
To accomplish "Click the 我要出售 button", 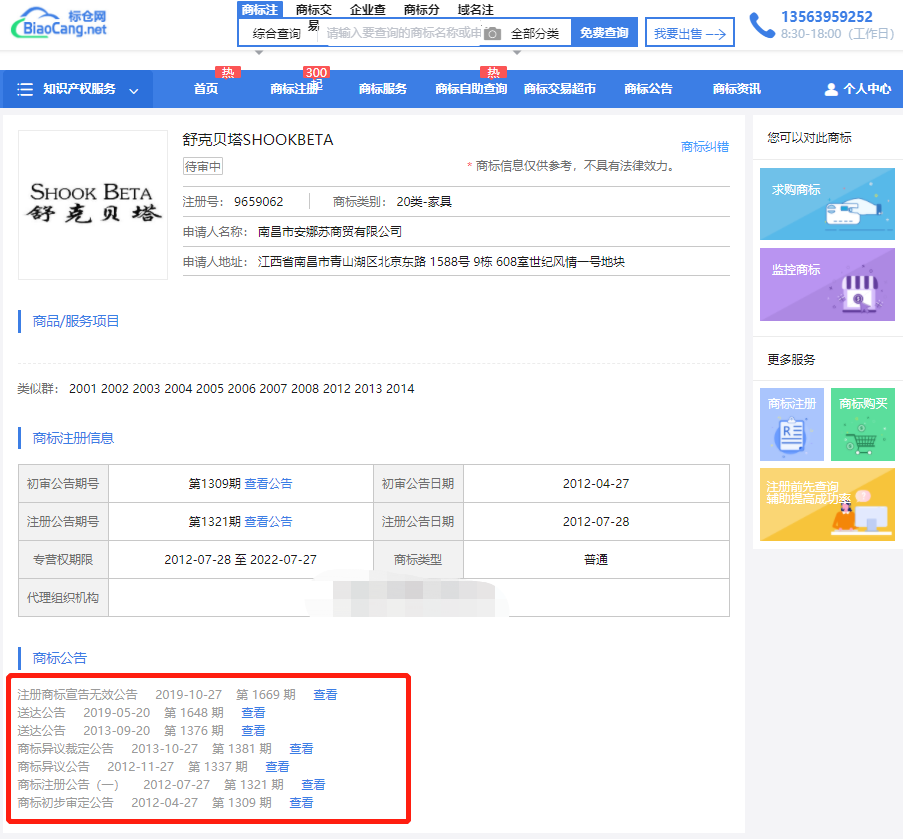I will [x=689, y=33].
